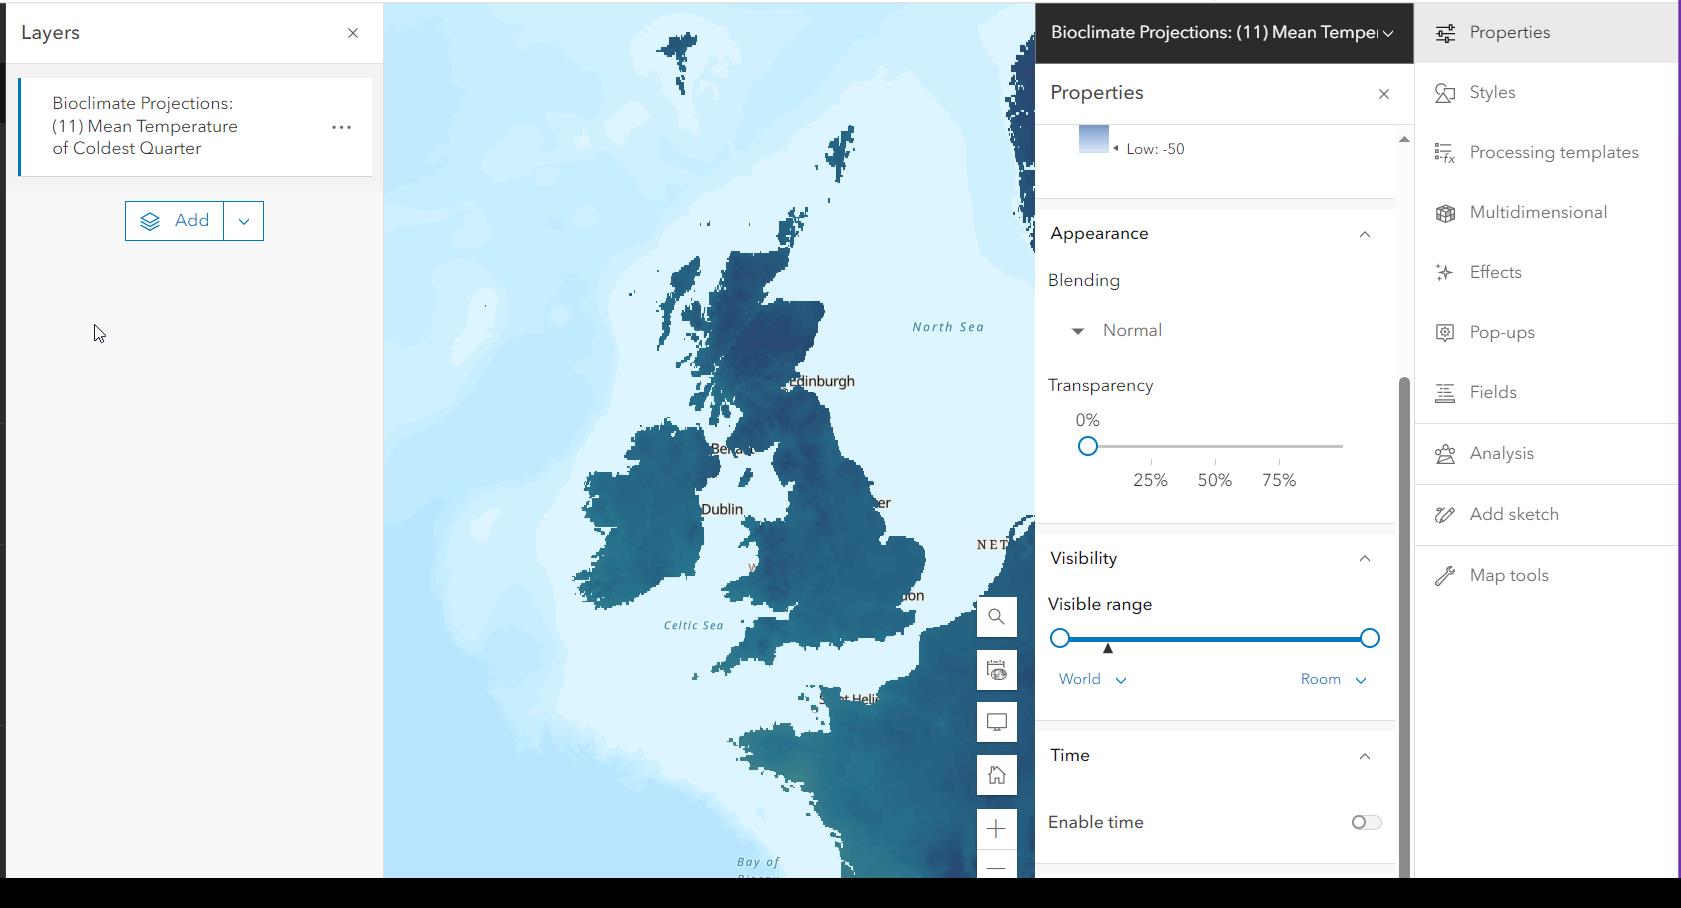
Task: Zoom in with the plus button
Action: click(x=996, y=828)
